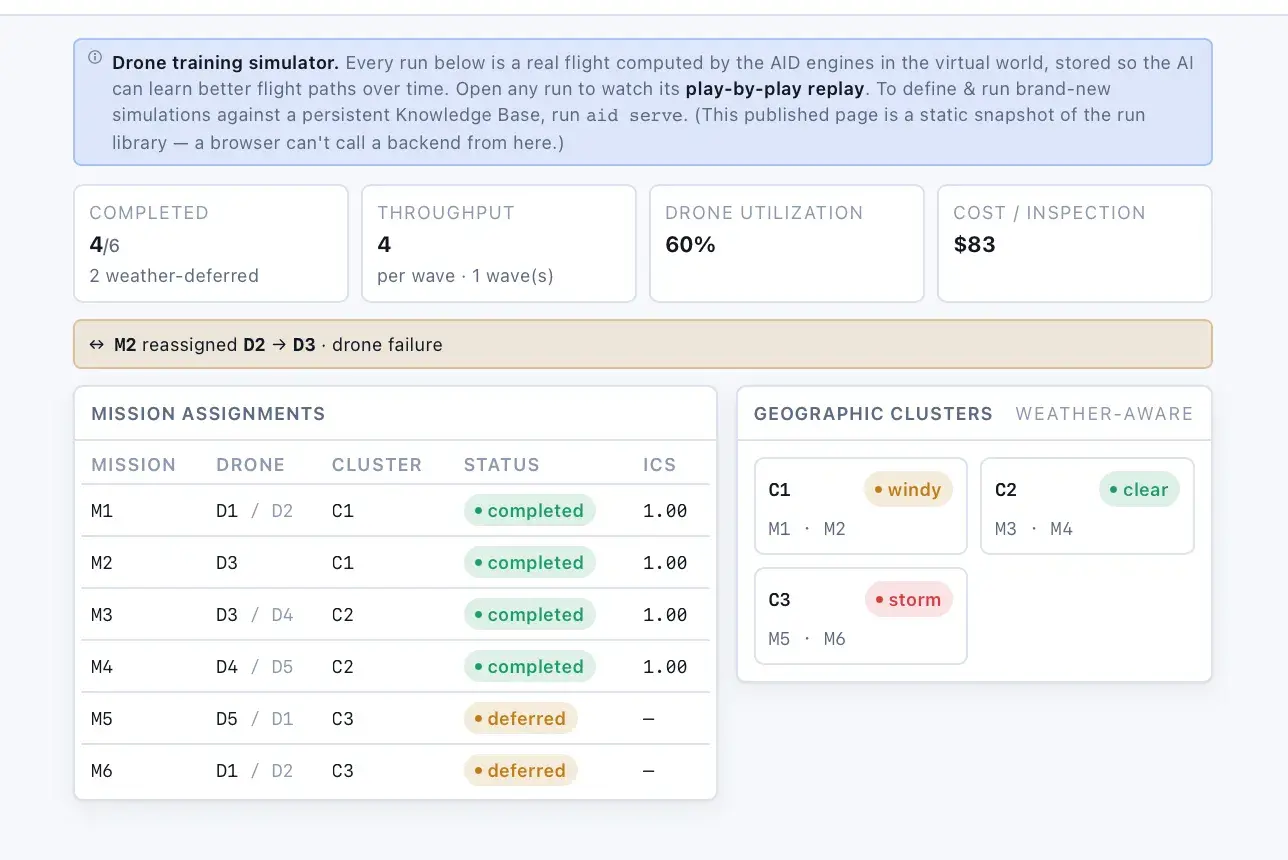This screenshot has height=860, width=1288.
Task: Select mission M1 in the table
Action: pyautogui.click(x=102, y=511)
